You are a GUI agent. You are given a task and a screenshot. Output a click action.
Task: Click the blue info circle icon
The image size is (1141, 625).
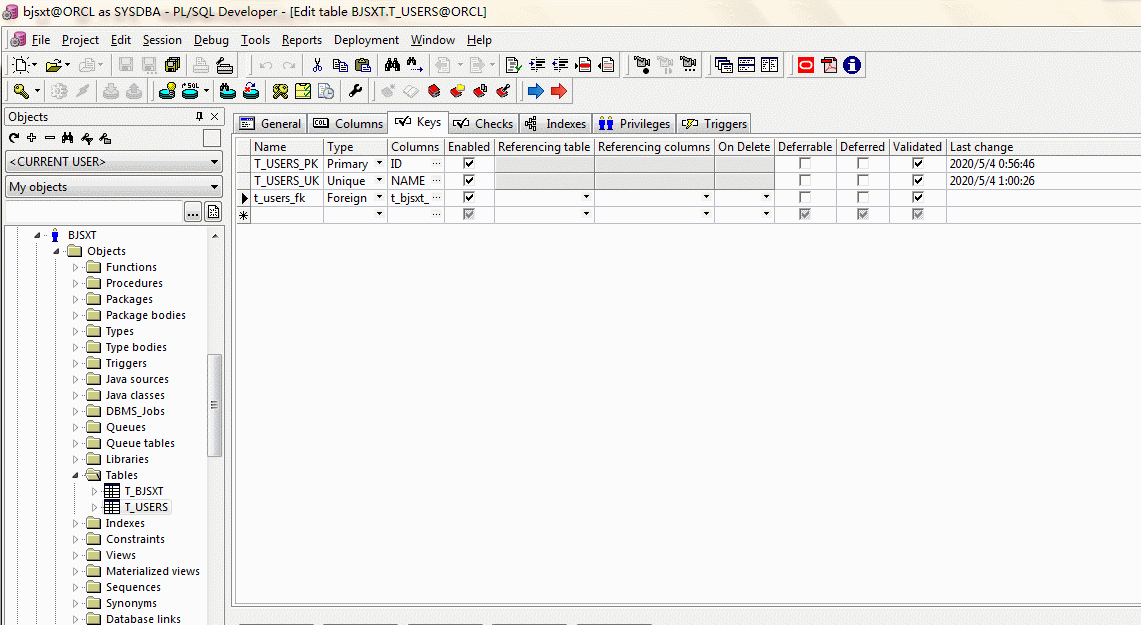[852, 65]
